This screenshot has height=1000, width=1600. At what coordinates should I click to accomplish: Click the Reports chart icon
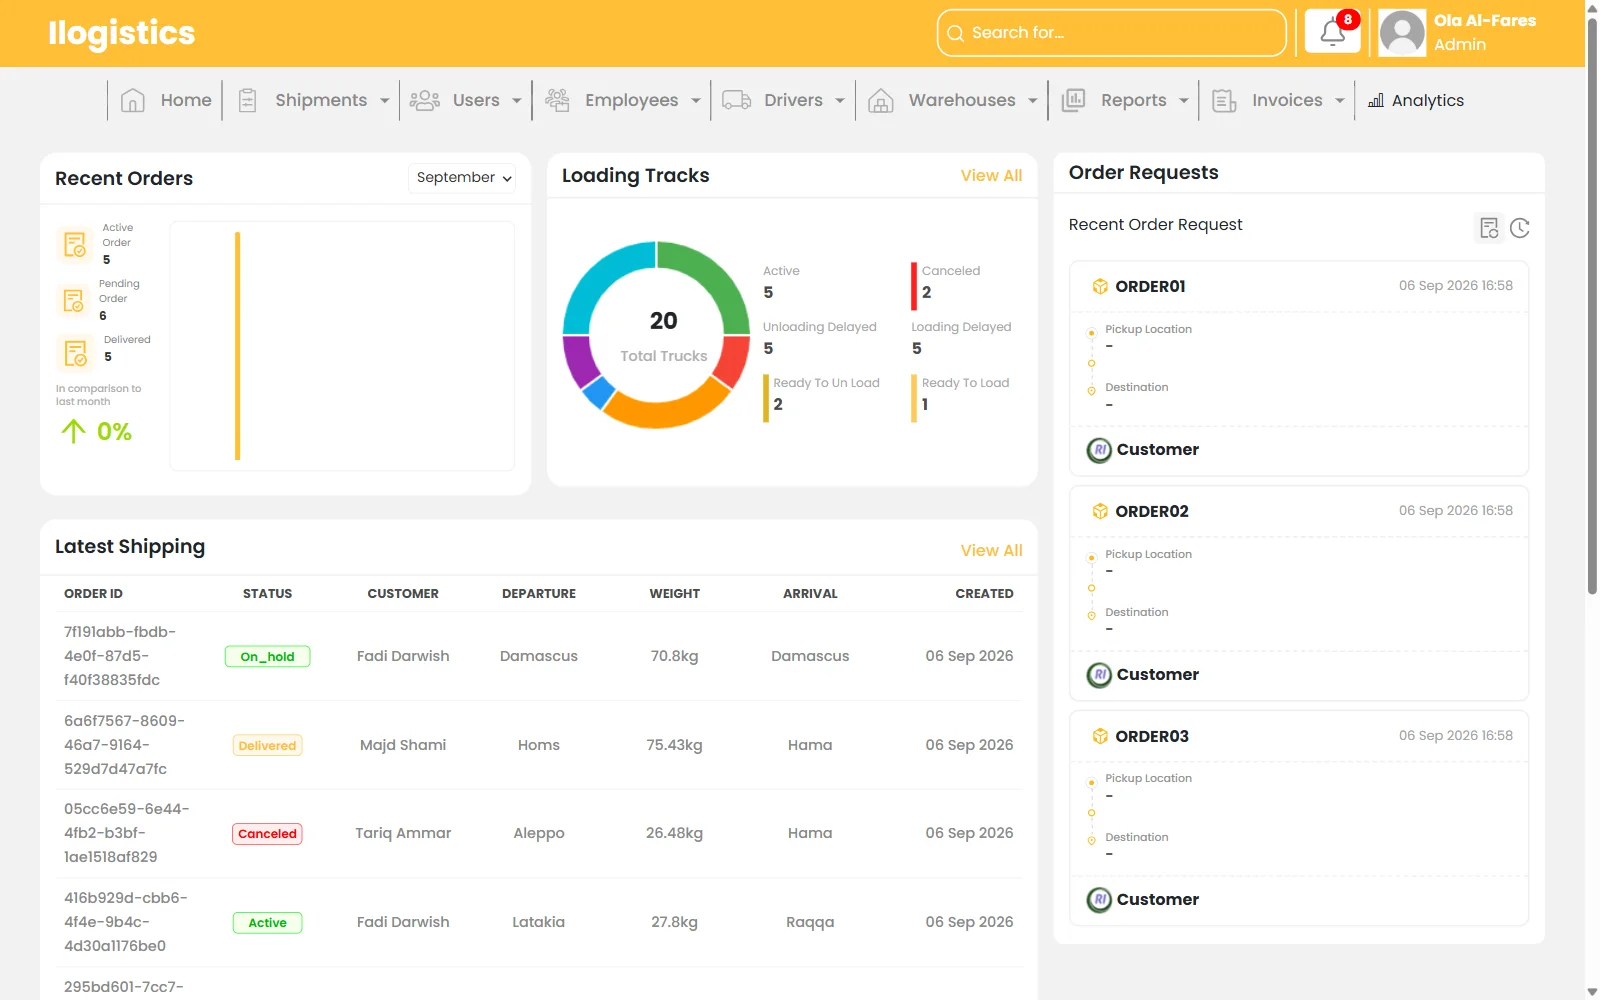point(1073,100)
